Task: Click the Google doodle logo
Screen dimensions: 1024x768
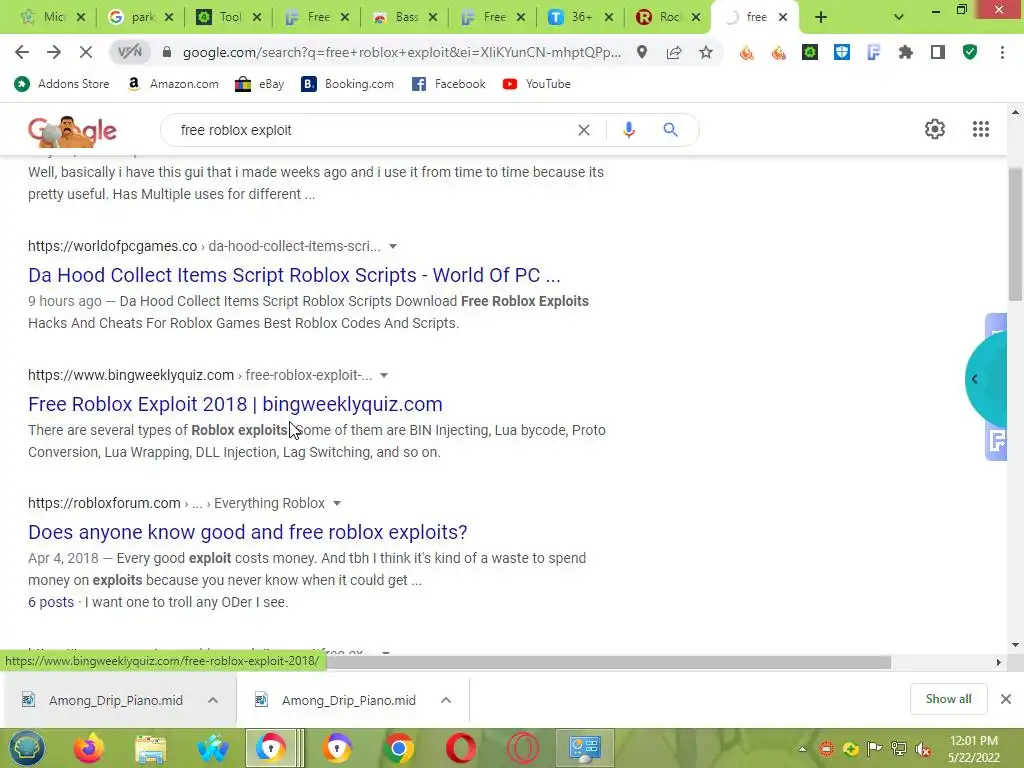Action: [72, 131]
